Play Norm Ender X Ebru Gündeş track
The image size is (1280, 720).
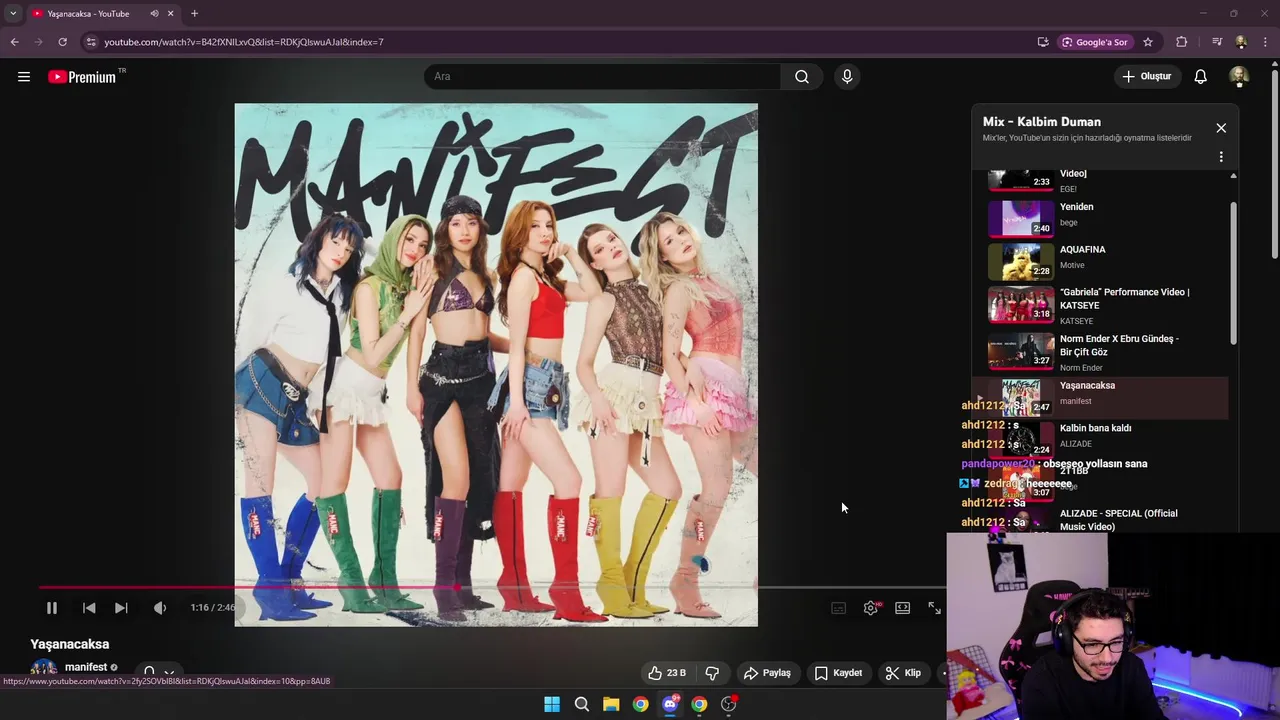pos(1099,352)
